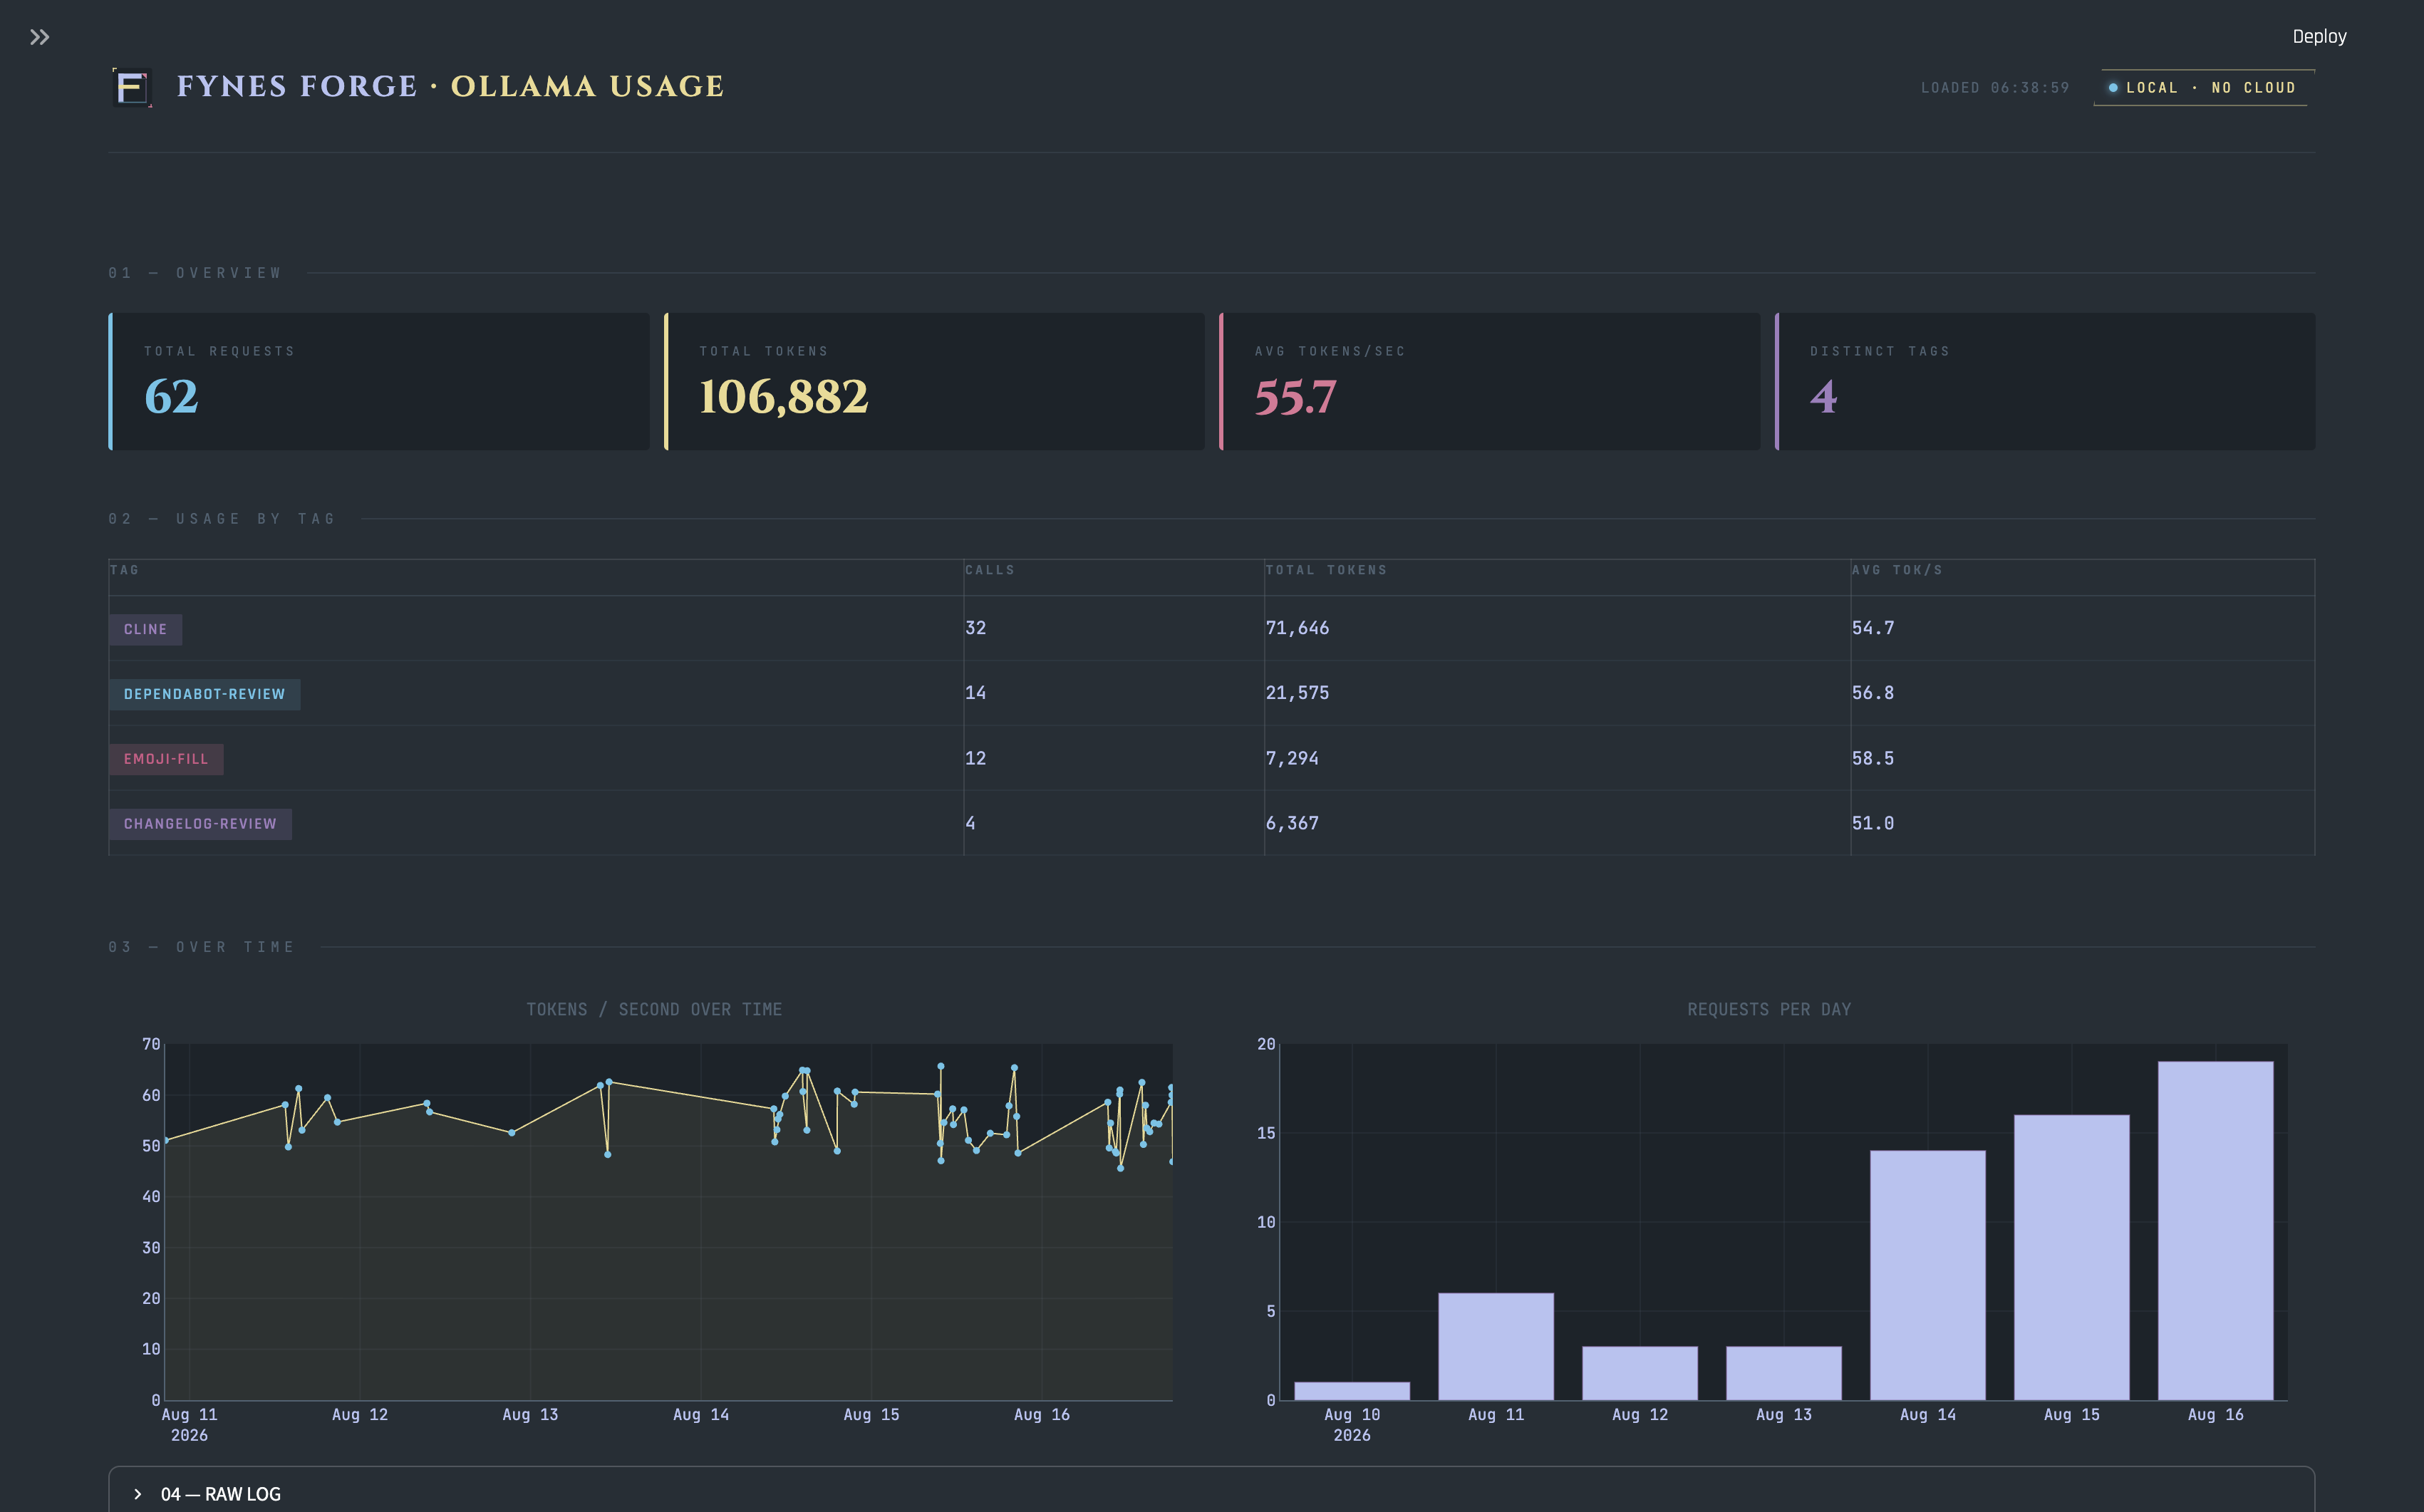
Task: Click the Aug 16 bar in Requests chart
Action: 2215,1230
